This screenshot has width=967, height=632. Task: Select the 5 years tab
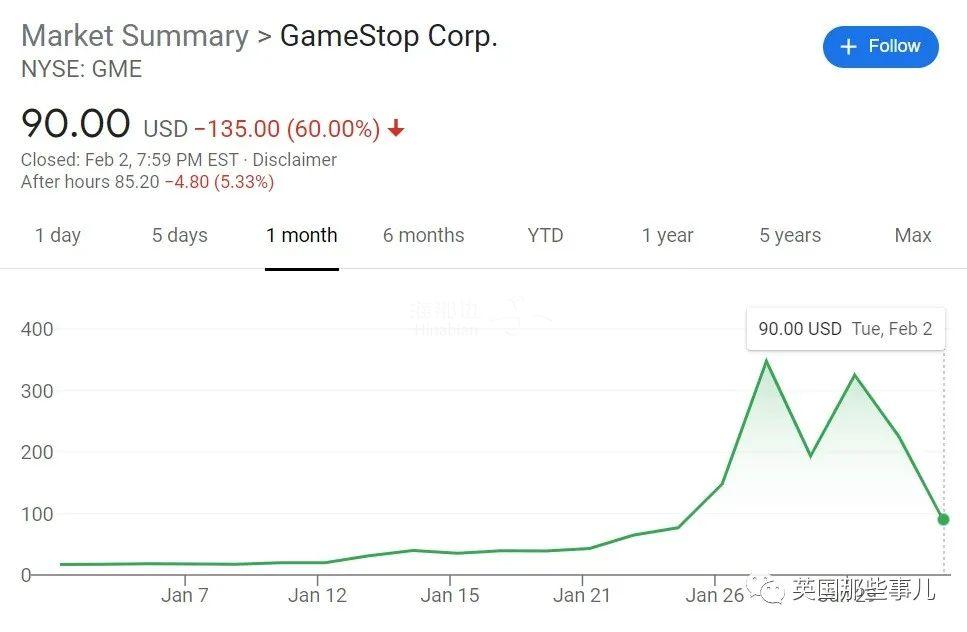click(x=790, y=235)
